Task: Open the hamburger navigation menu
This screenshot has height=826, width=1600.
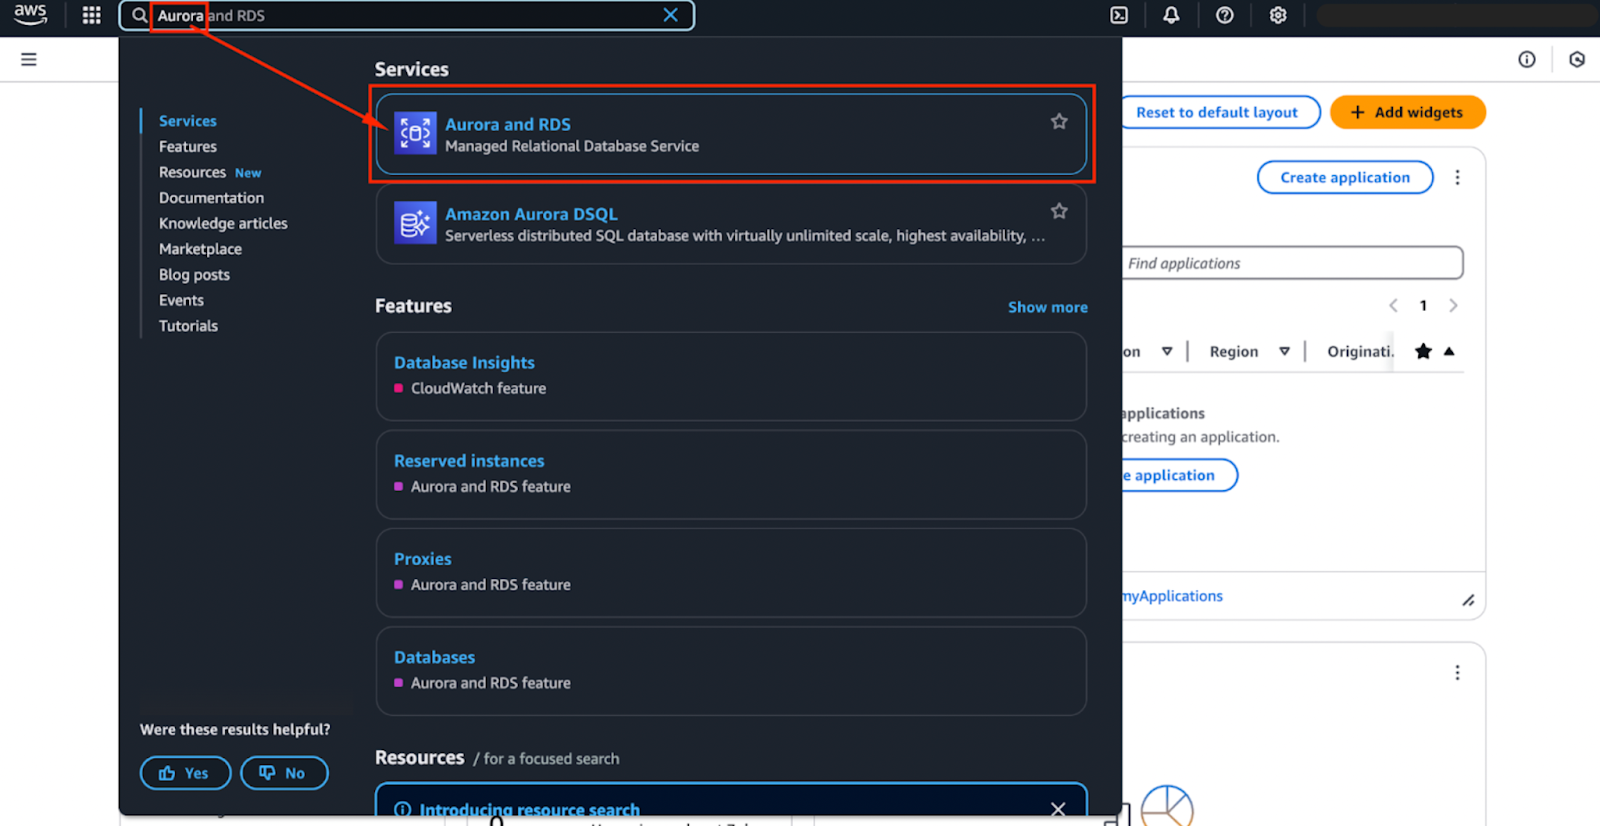Action: [x=29, y=59]
